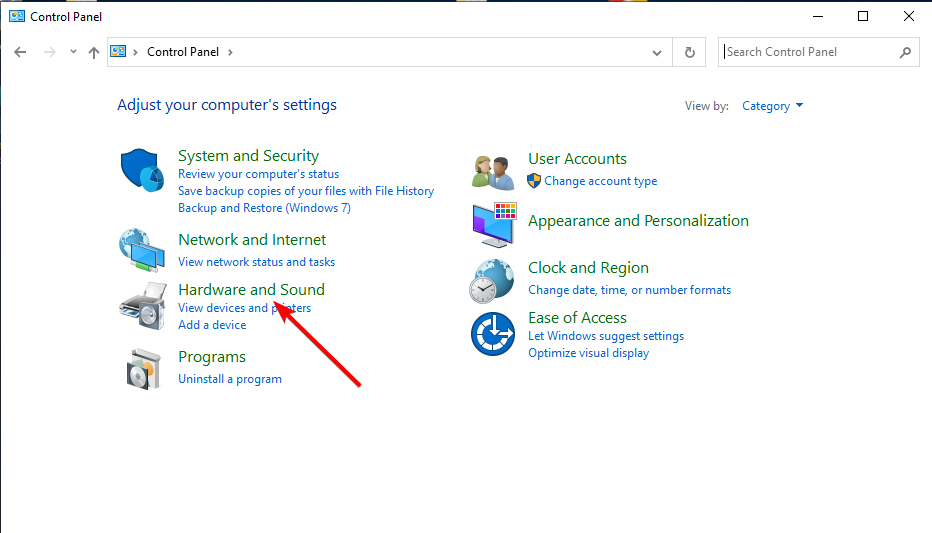Select the Control Panel breadcrumb segment
Viewport: 932px width, 533px height.
183,52
